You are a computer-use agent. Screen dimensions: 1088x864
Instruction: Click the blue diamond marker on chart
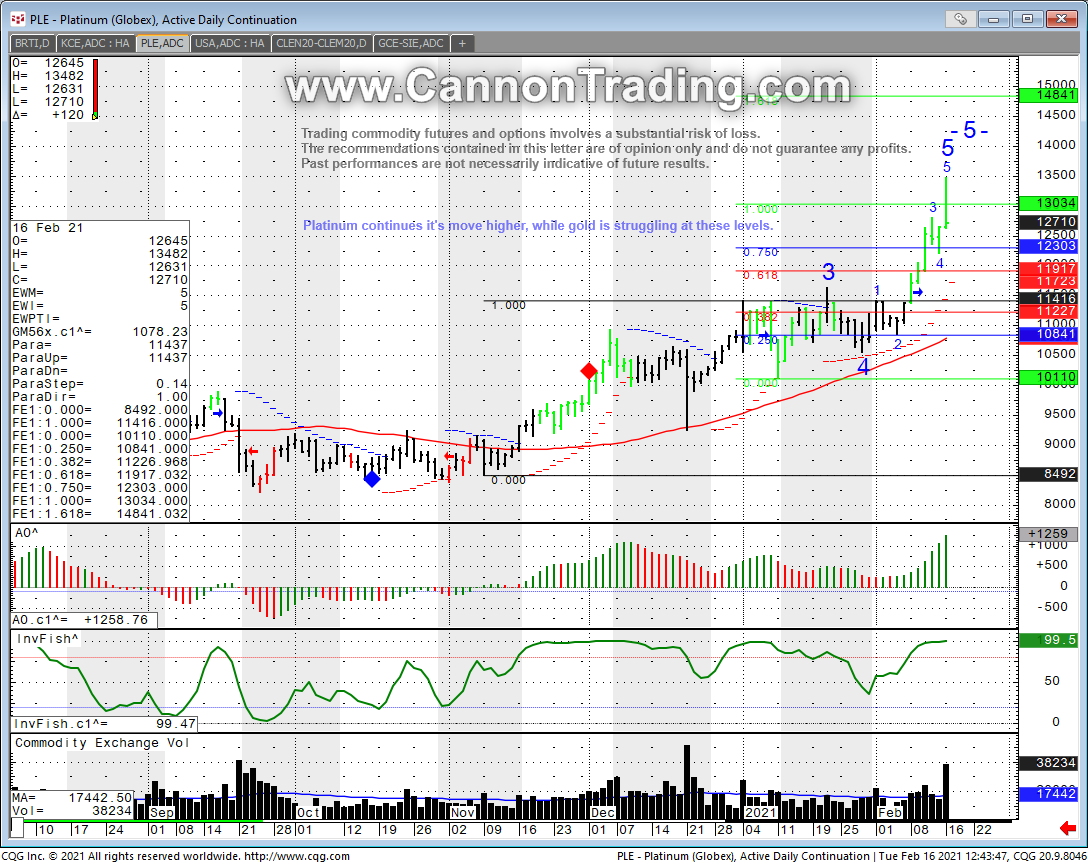(371, 479)
